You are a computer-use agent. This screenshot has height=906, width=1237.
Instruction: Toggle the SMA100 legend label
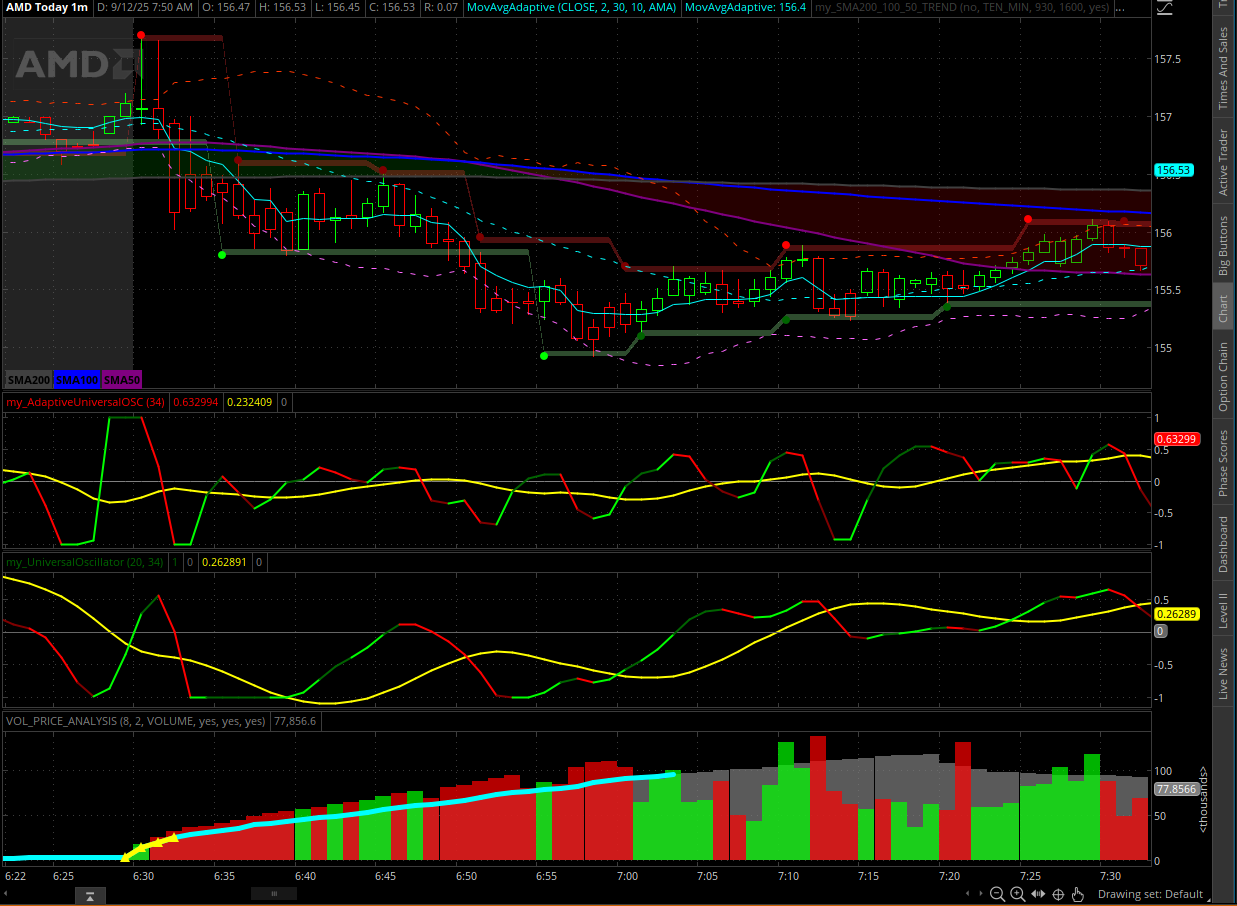75,380
